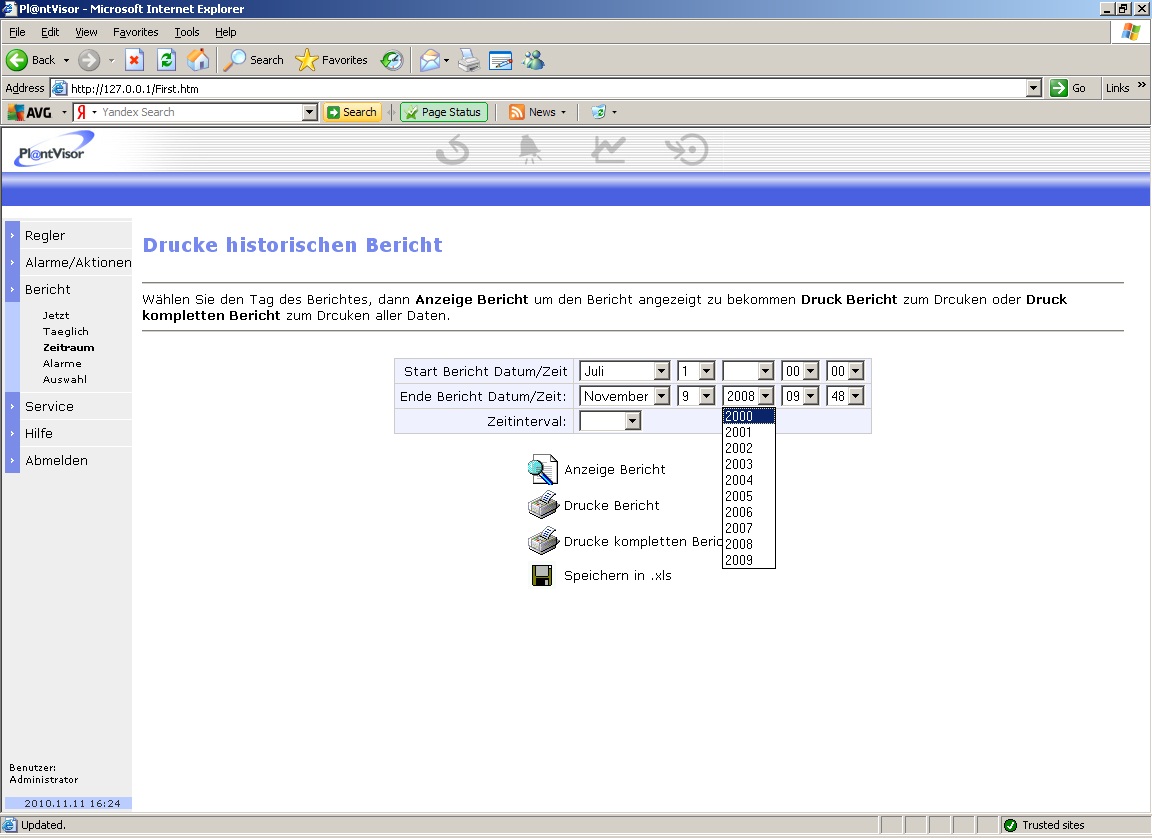Screen dimensions: 1152x838
Task: Click the PlantVisor logo
Action: pos(54,150)
